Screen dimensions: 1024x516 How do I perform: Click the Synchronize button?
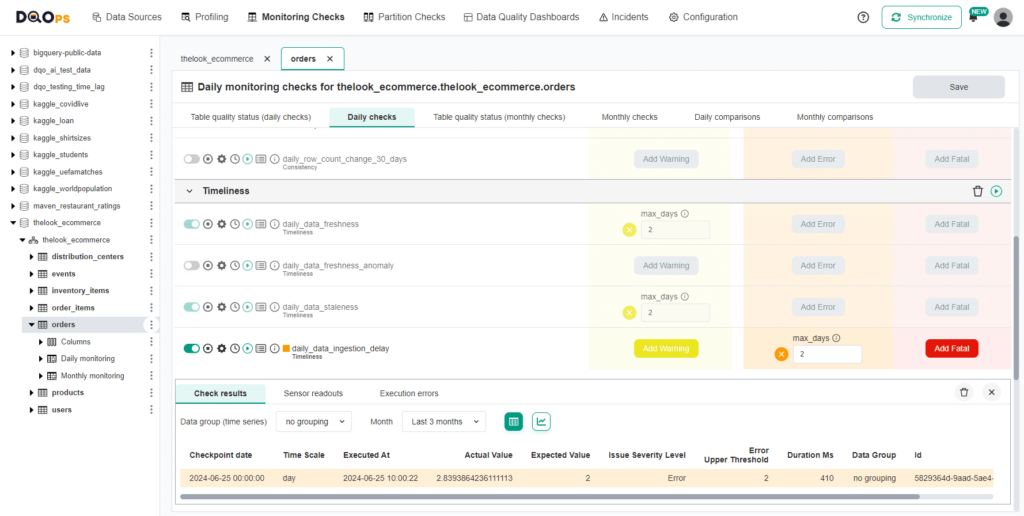click(x=921, y=18)
